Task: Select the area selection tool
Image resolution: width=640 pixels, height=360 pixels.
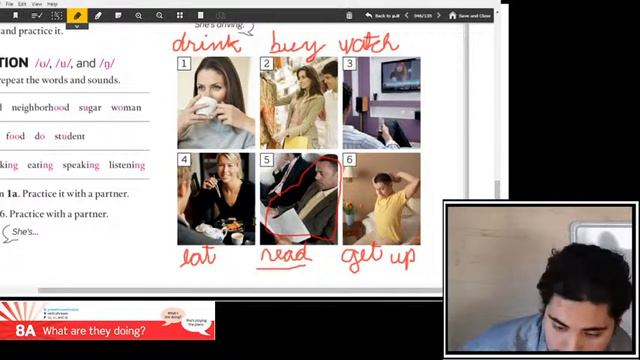Action: click(57, 16)
